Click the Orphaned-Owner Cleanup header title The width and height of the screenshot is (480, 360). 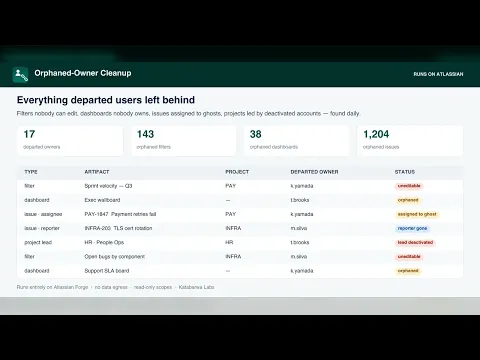point(83,73)
